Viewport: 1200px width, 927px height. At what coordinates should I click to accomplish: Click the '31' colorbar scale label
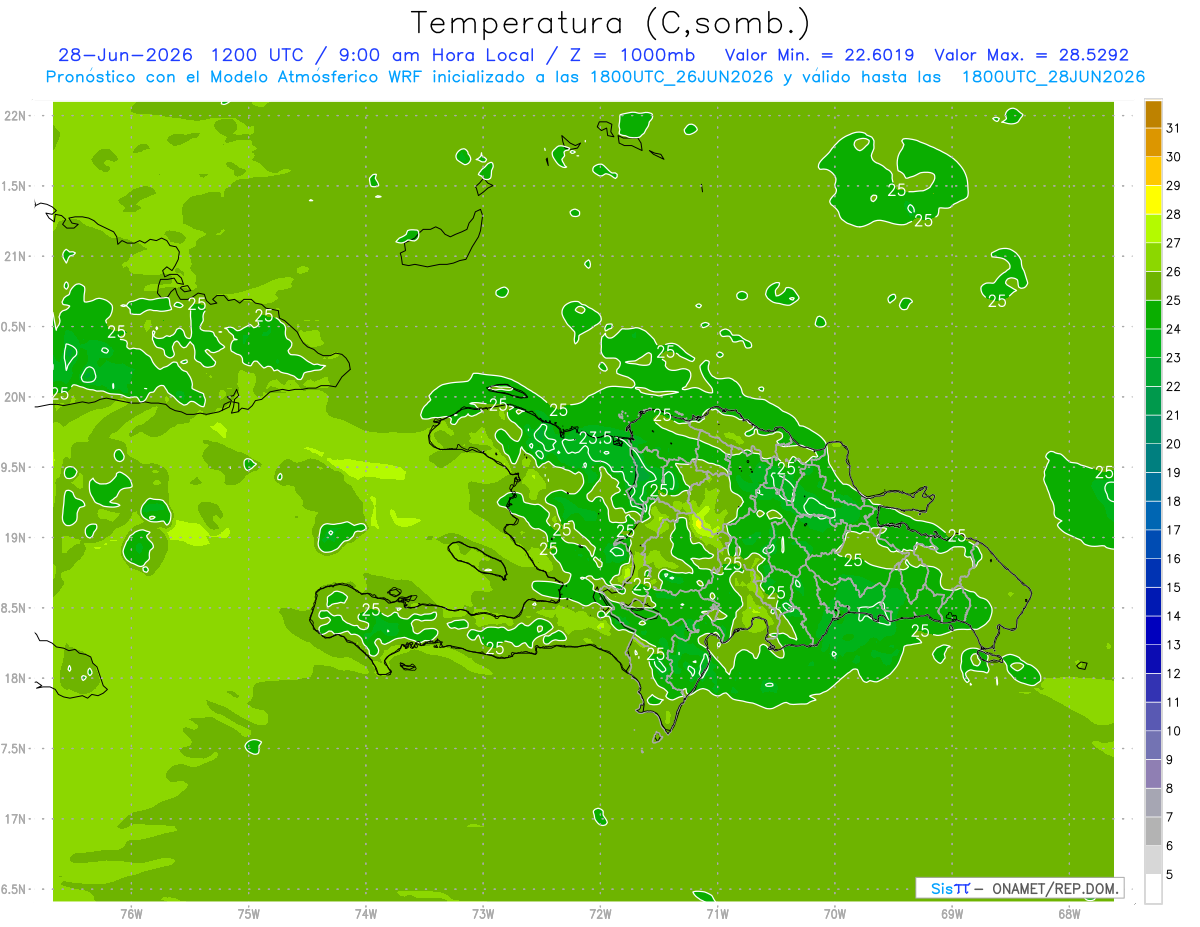[1174, 128]
